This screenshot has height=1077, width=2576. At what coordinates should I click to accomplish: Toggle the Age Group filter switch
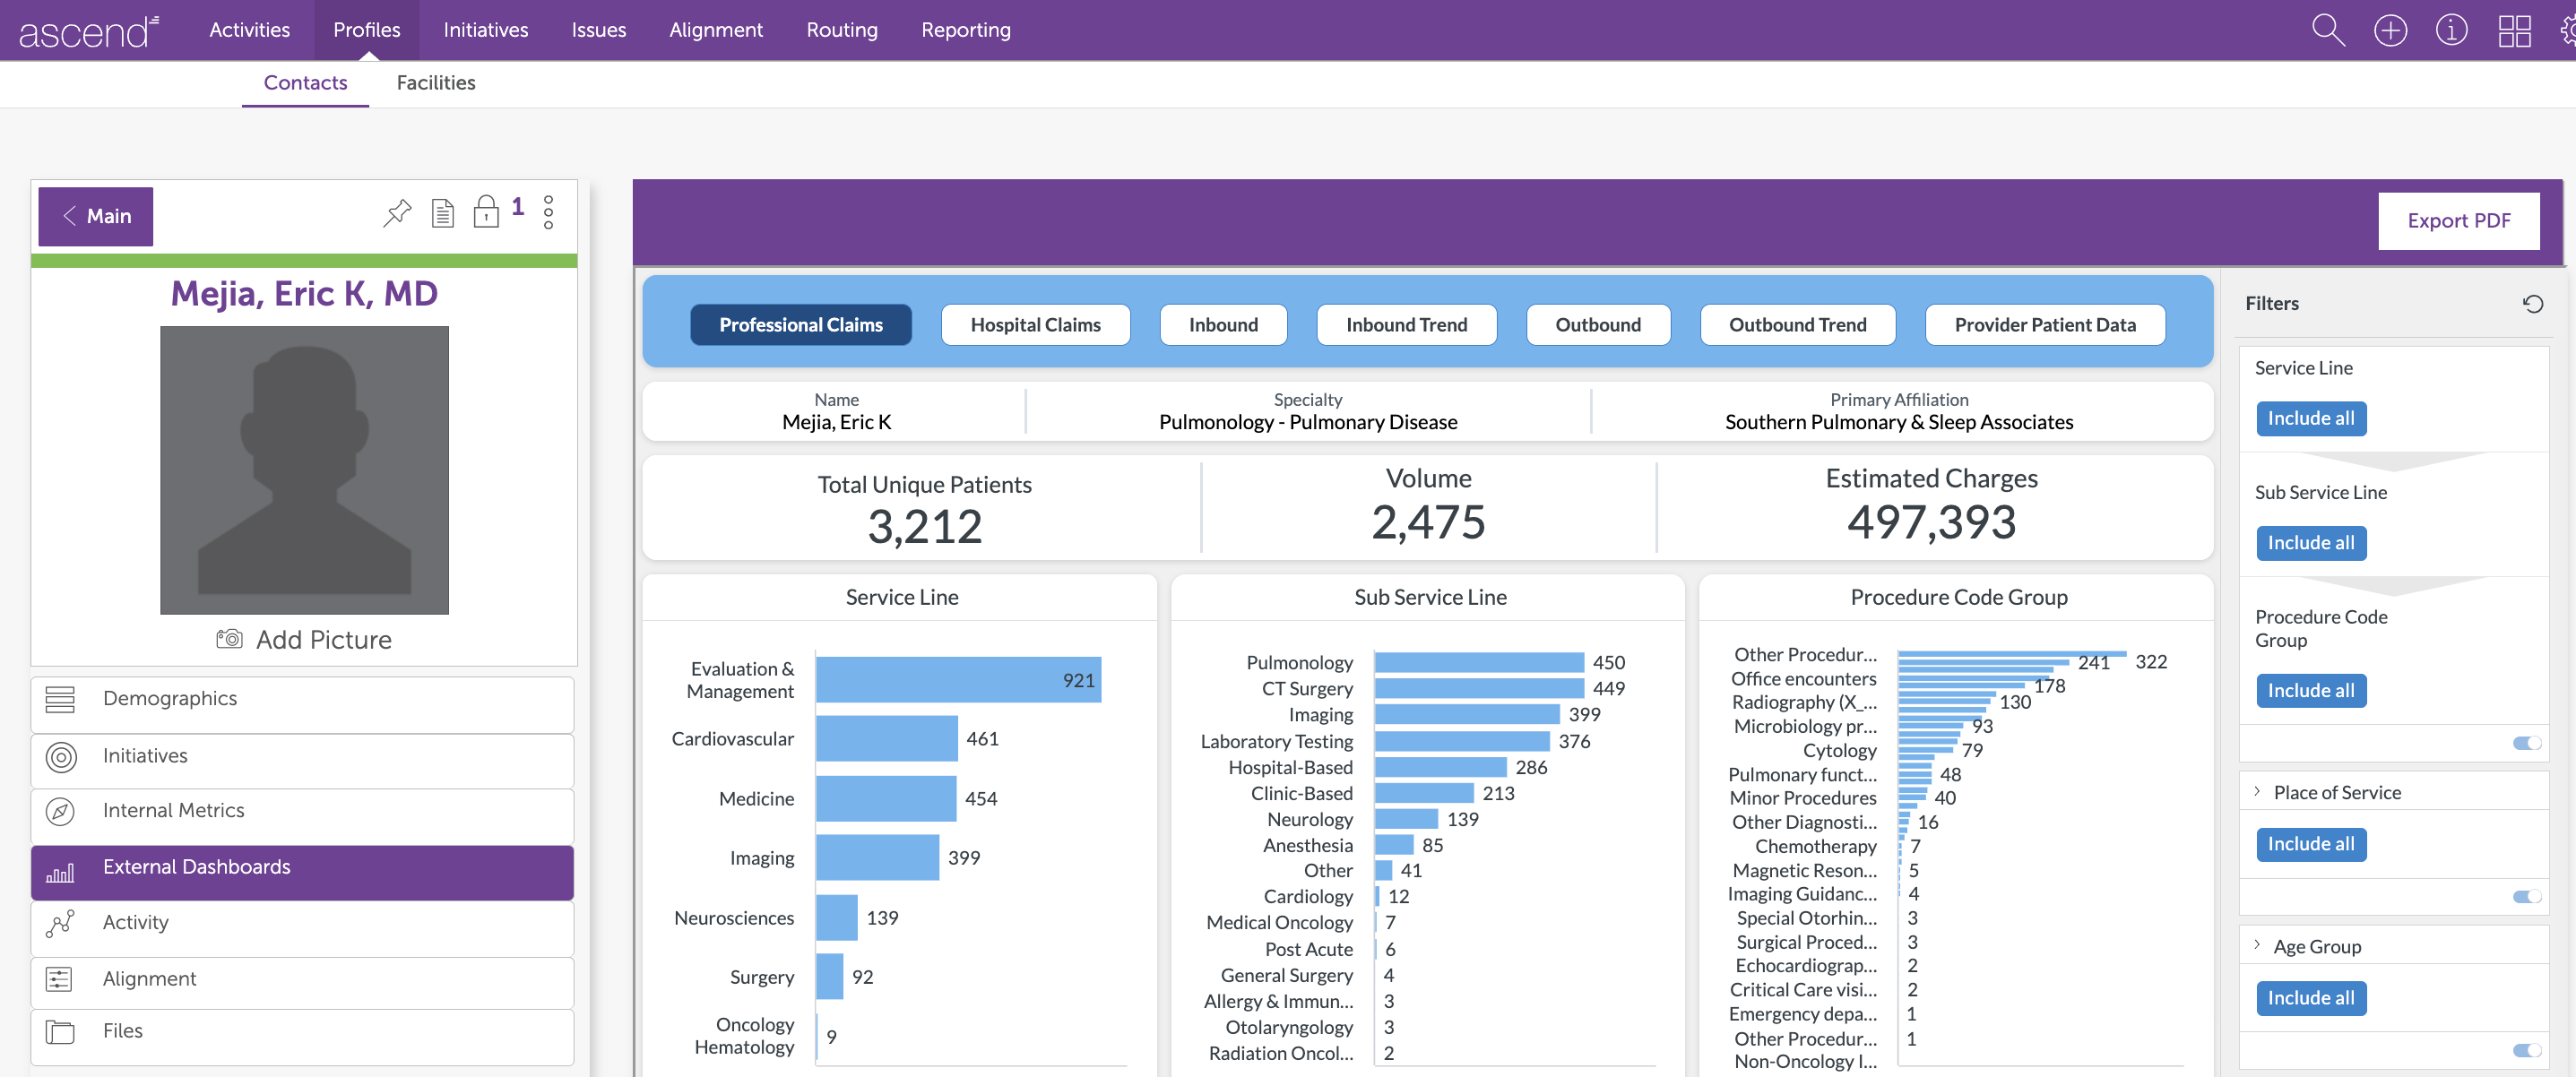coord(2526,1050)
